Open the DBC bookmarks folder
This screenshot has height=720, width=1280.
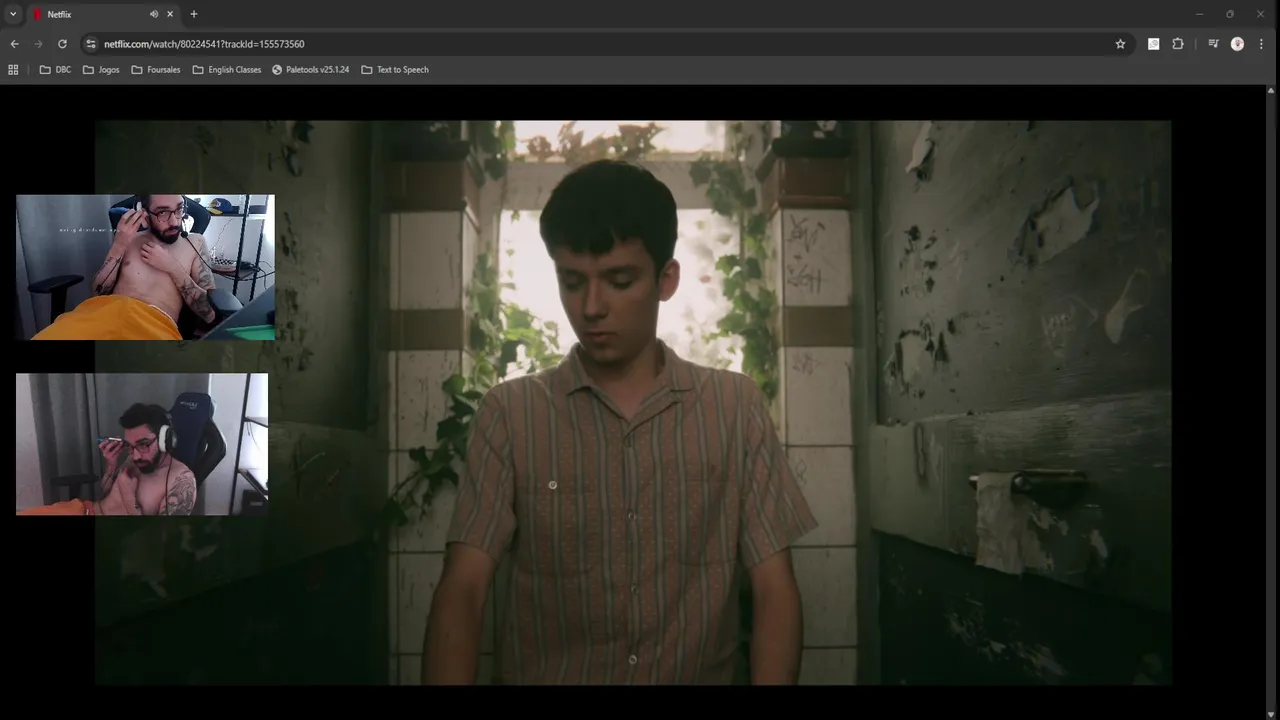55,70
